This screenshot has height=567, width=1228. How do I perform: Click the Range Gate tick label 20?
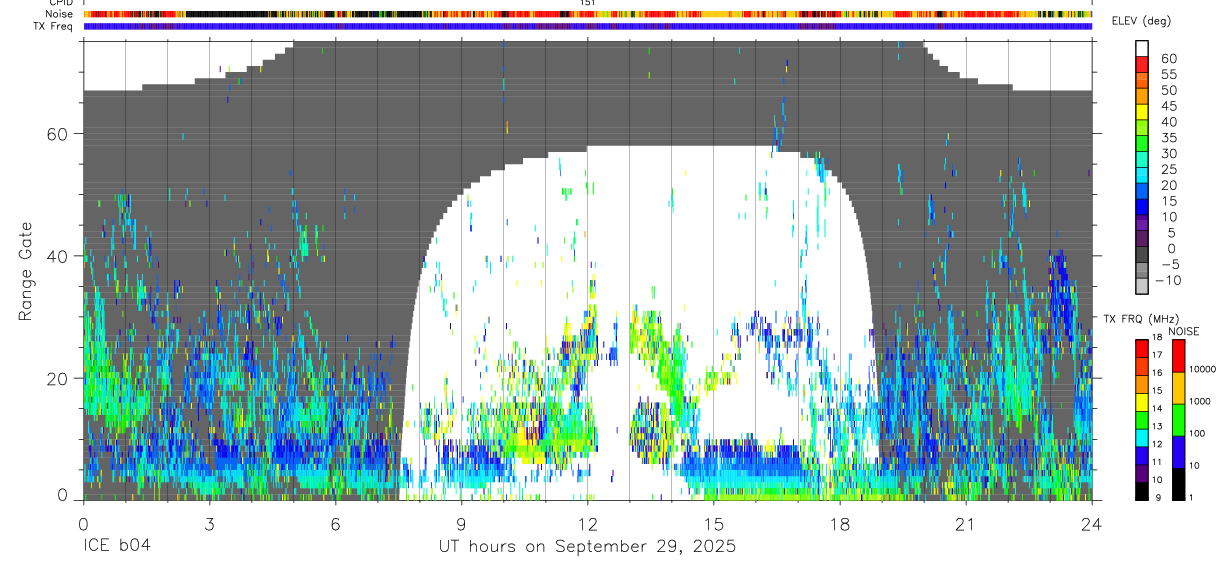click(x=58, y=378)
